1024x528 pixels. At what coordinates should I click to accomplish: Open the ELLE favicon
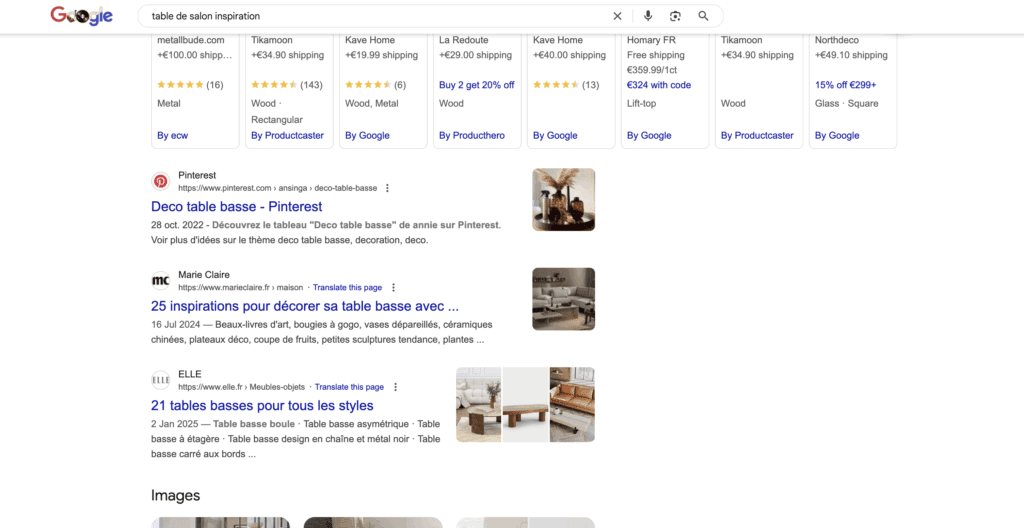coord(161,380)
